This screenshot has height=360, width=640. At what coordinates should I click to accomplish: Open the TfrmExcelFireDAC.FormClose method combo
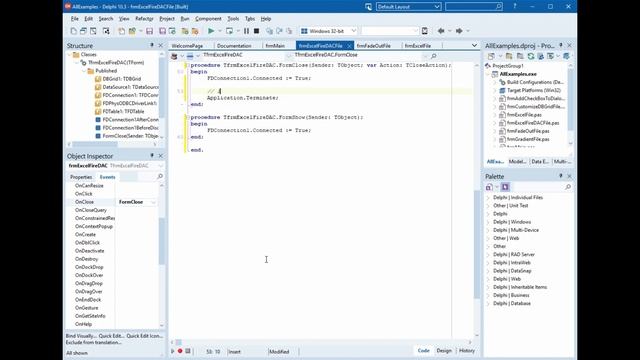(424, 55)
